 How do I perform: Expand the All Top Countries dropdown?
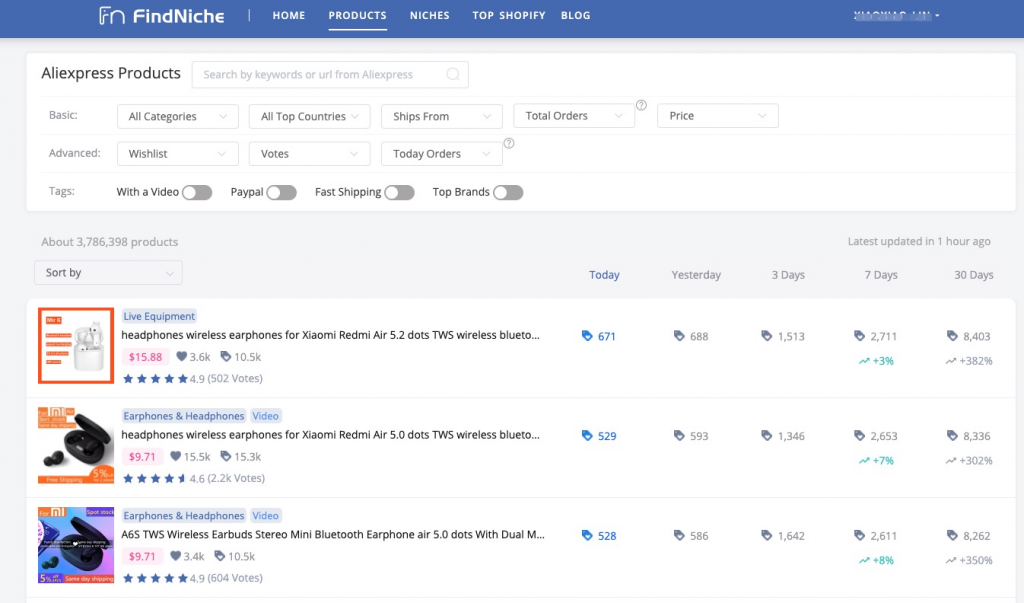310,116
